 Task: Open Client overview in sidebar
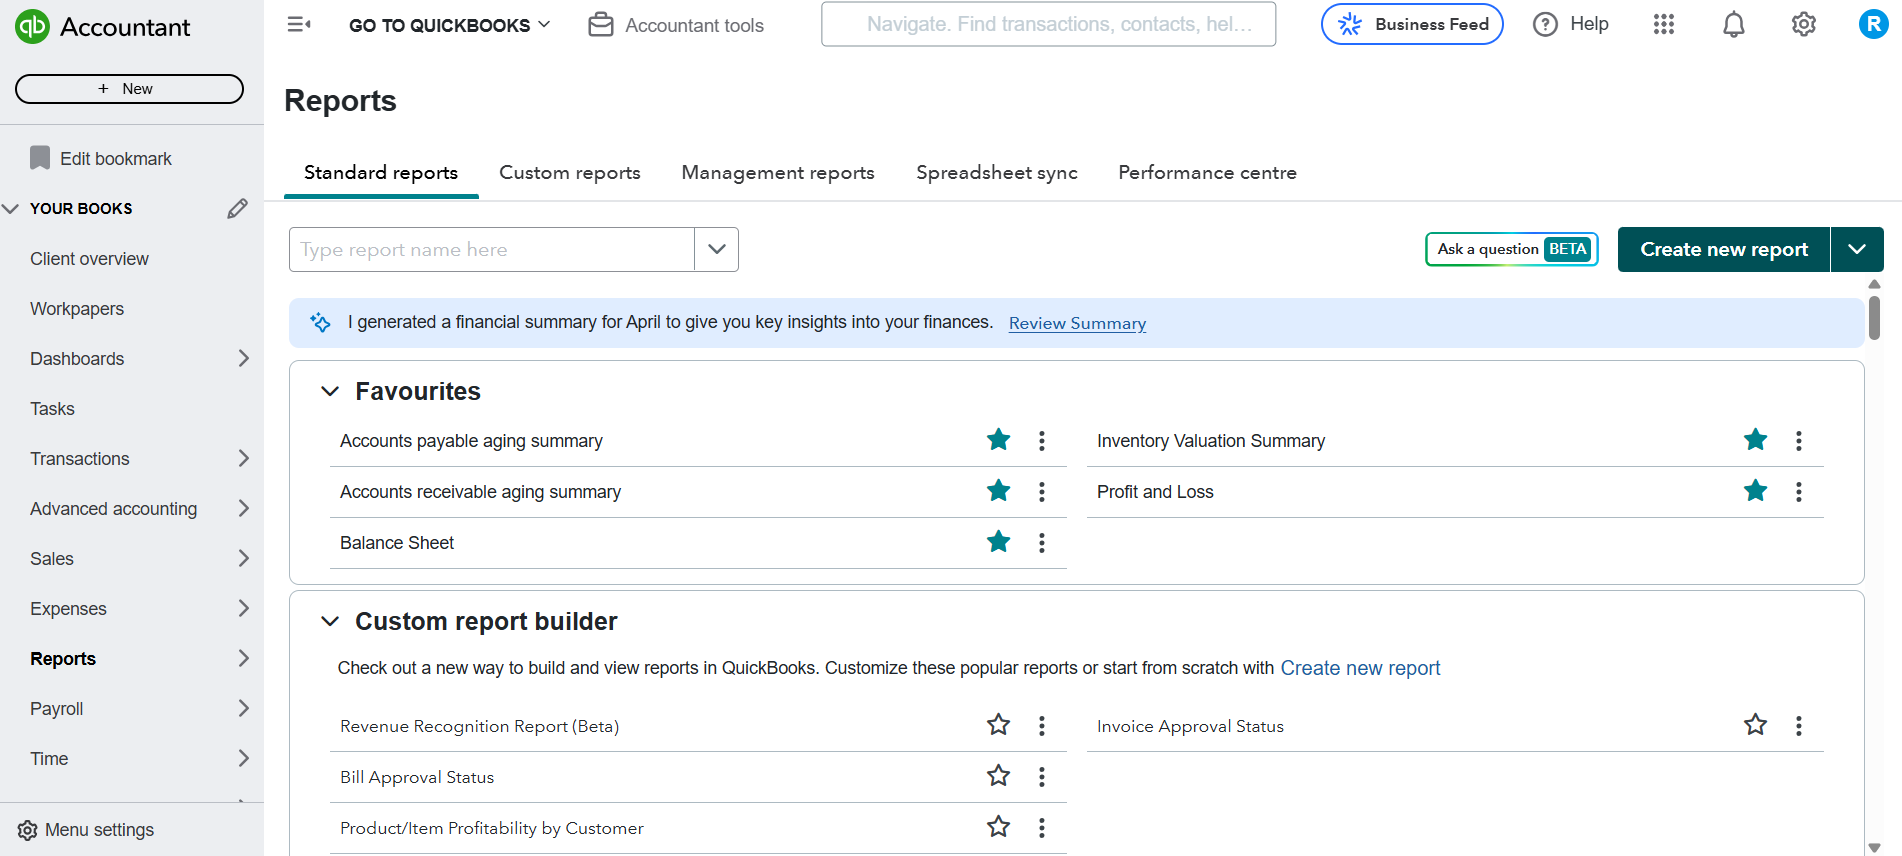pyautogui.click(x=89, y=259)
